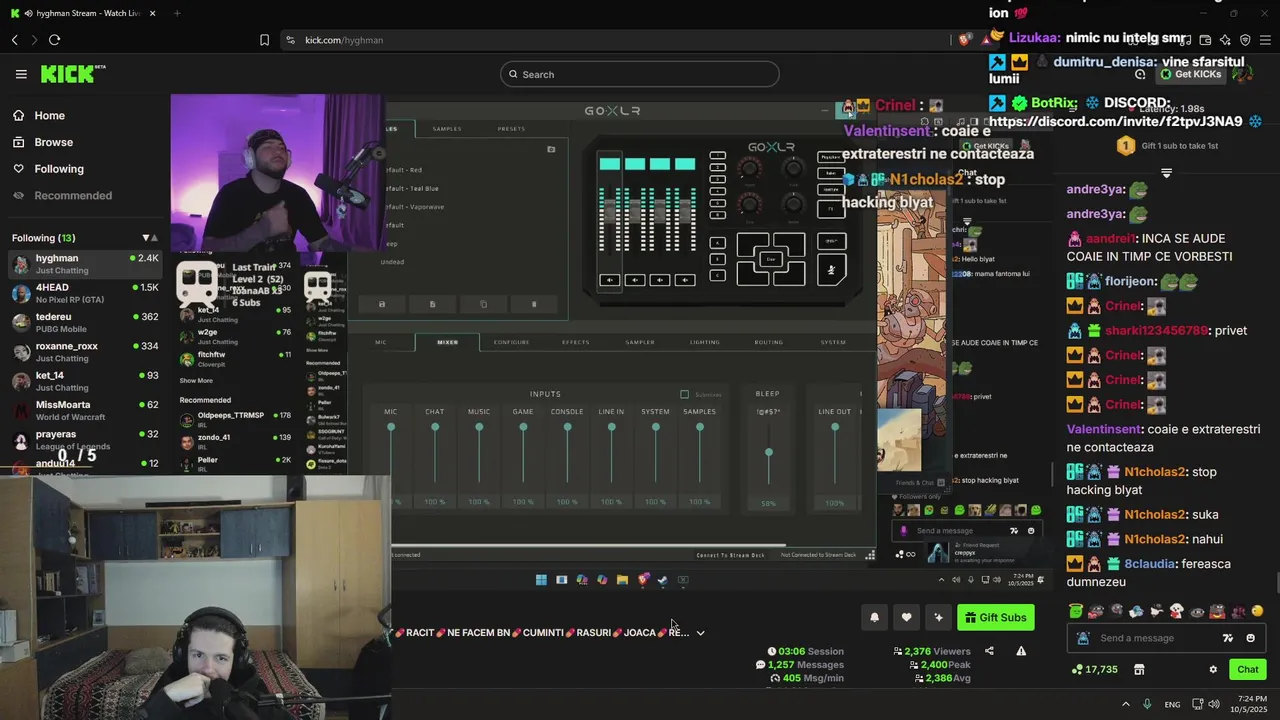Click the stream notification bell button

pyautogui.click(x=874, y=617)
